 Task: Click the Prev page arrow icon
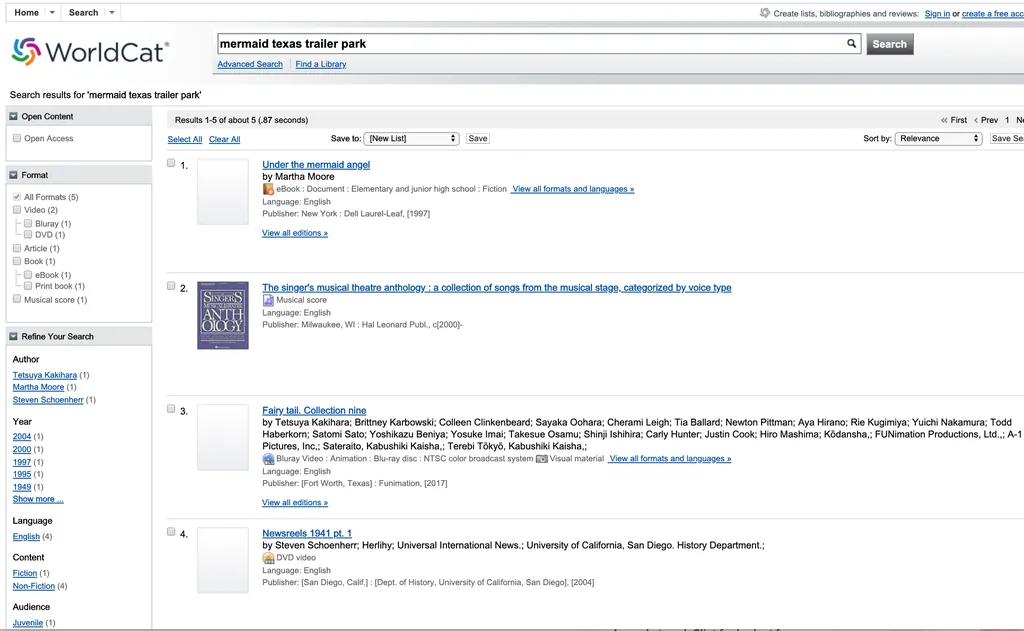976,120
